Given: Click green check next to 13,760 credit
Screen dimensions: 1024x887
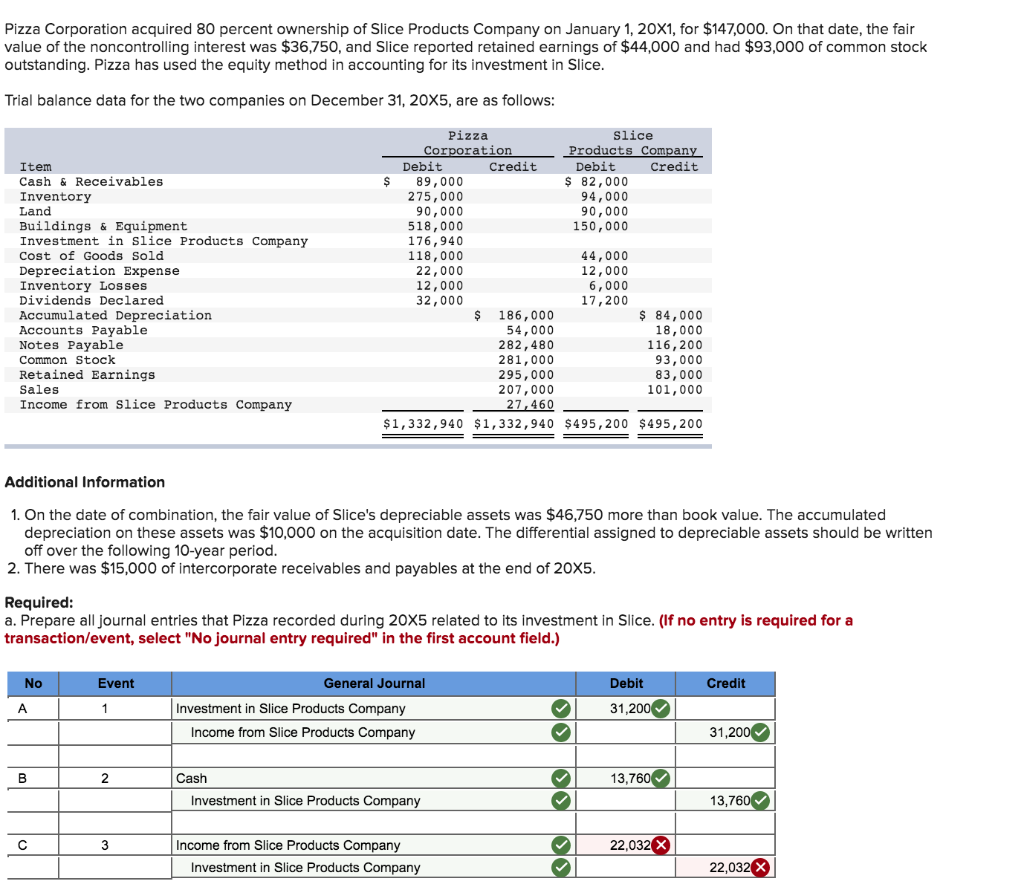Looking at the screenshot, I should point(760,801).
